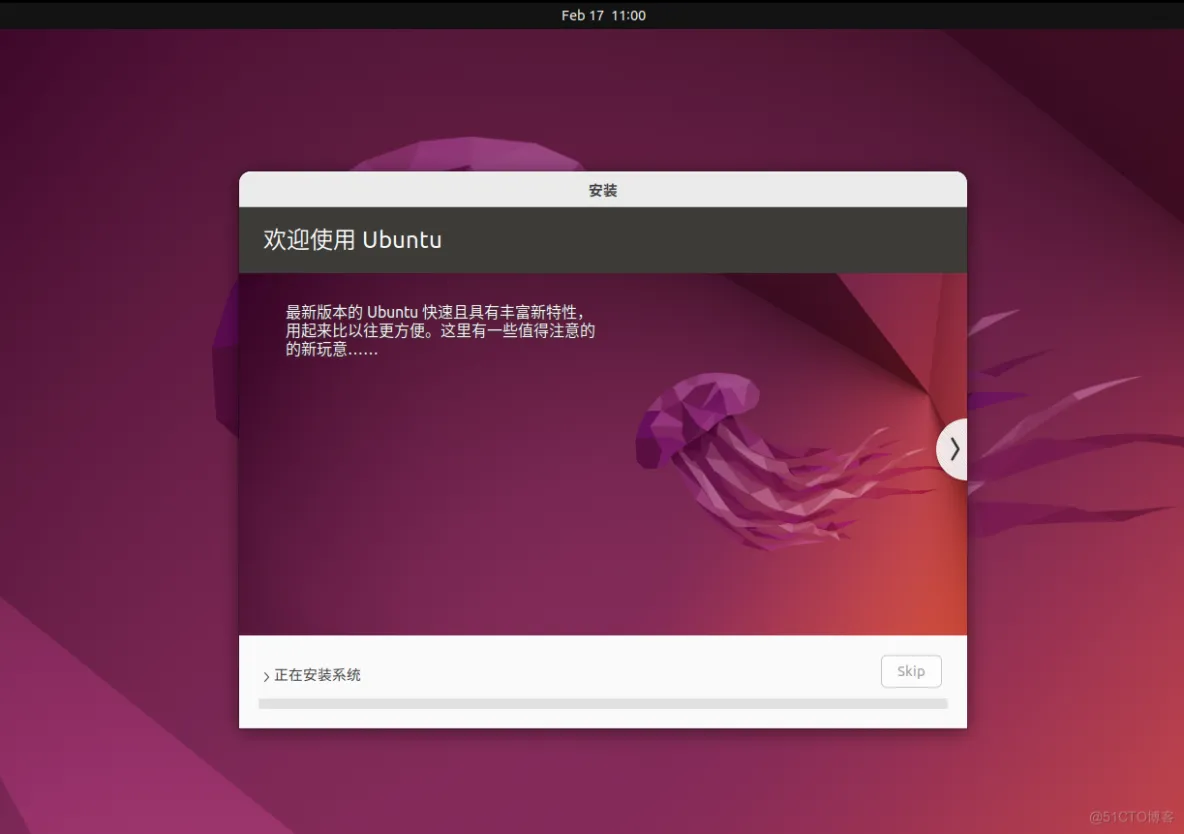1184x834 pixels.
Task: Click the 最新版本的 Ubuntu description text
Action: tap(440, 330)
